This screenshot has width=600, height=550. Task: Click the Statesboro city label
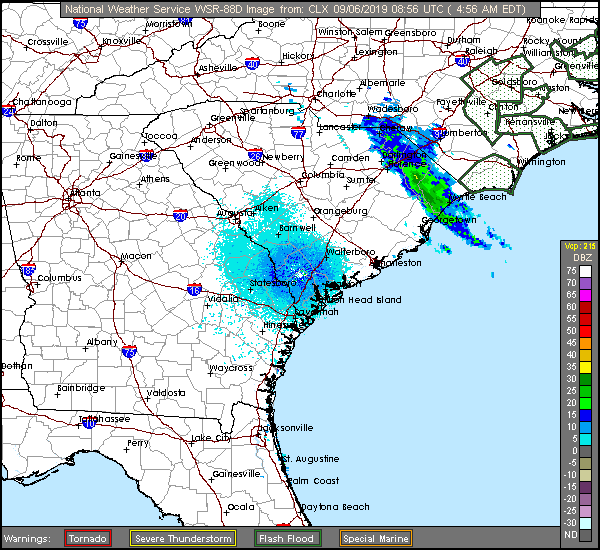coord(273,283)
